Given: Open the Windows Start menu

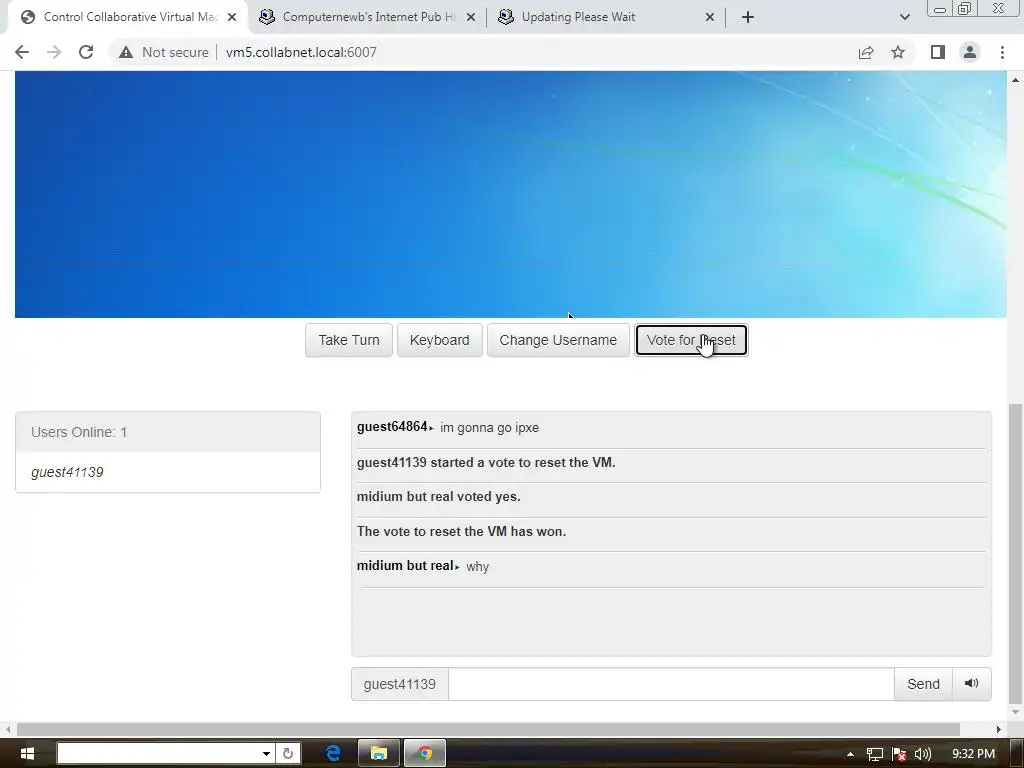Looking at the screenshot, I should click(27, 754).
